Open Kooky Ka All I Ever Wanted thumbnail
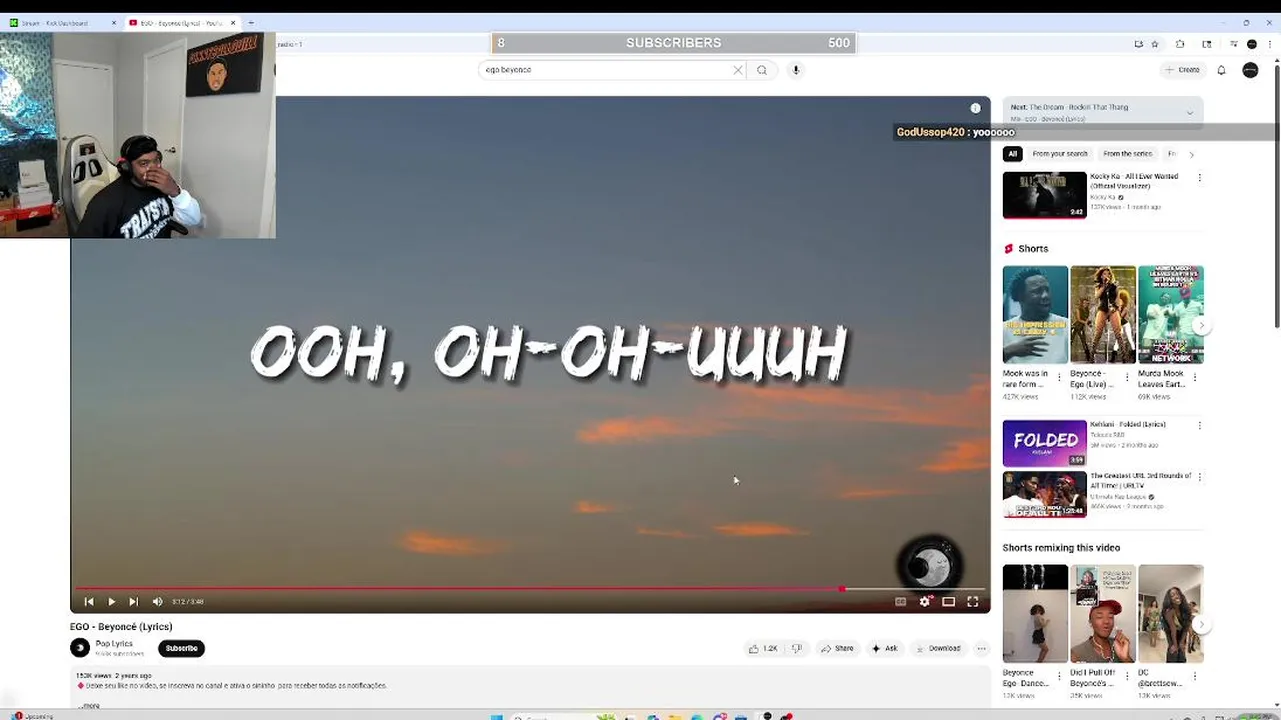 [x=1044, y=195]
